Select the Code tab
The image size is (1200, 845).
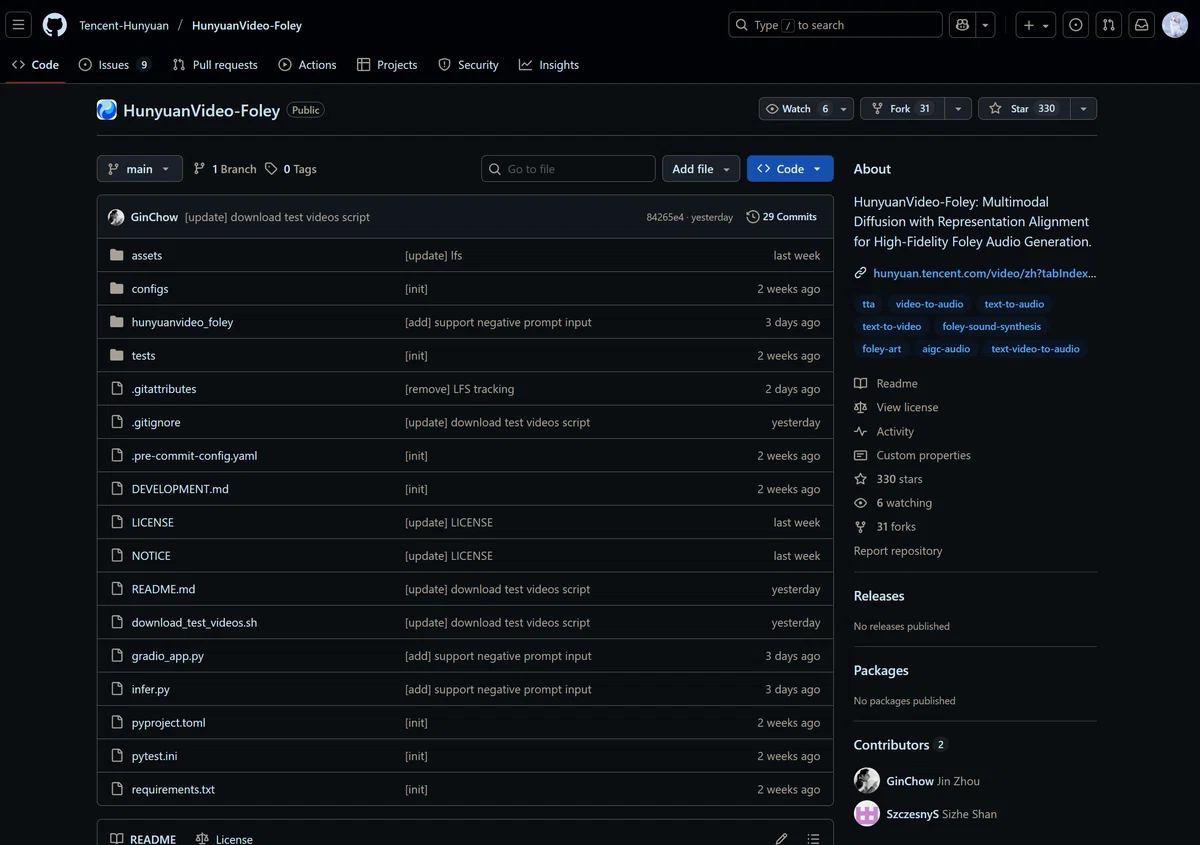click(35, 65)
